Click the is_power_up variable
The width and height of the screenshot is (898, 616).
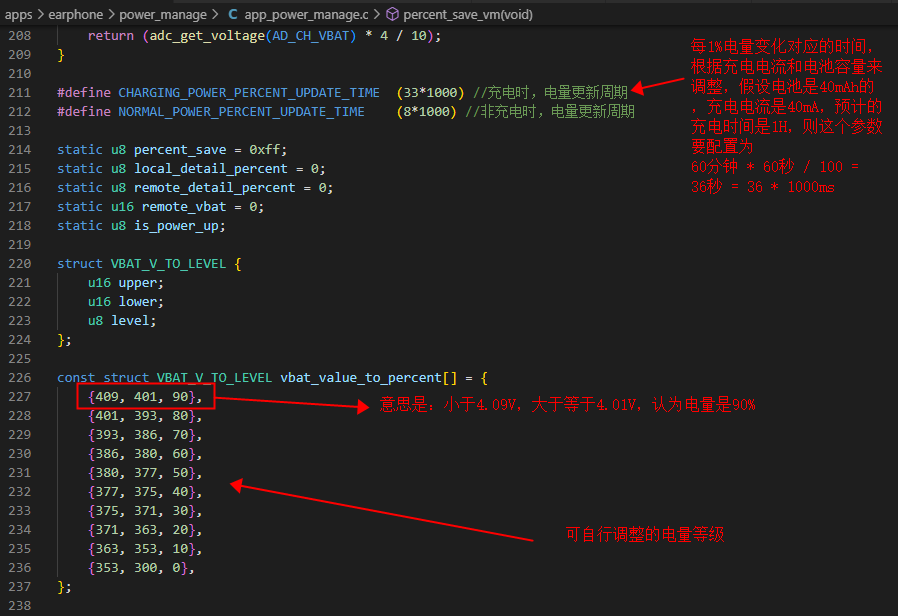176,226
